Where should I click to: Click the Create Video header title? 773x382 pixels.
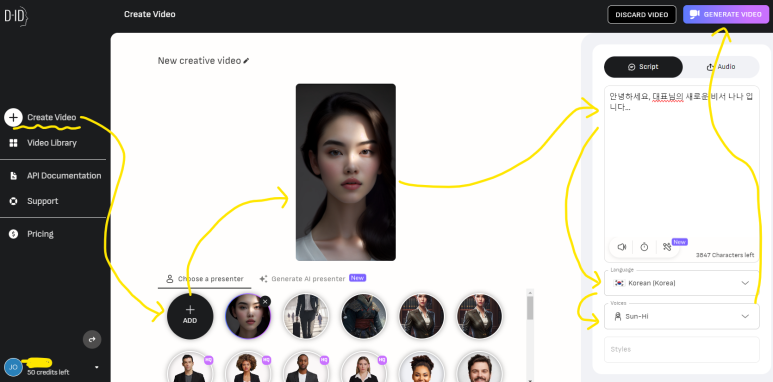(149, 14)
